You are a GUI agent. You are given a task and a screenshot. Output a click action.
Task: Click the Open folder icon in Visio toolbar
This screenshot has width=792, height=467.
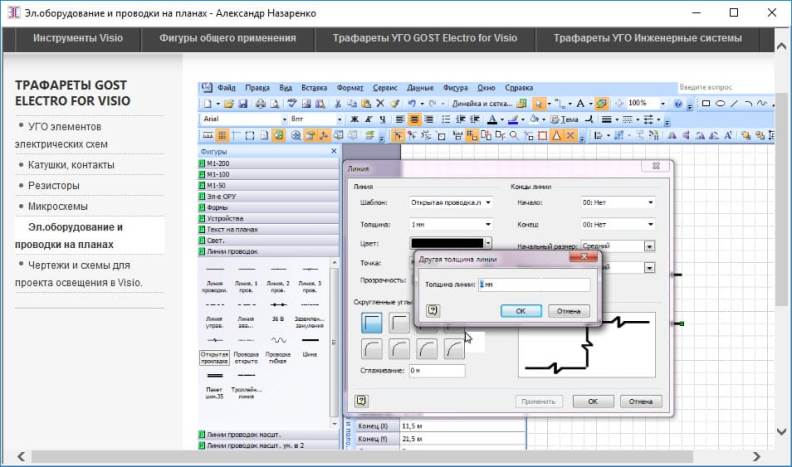229,104
